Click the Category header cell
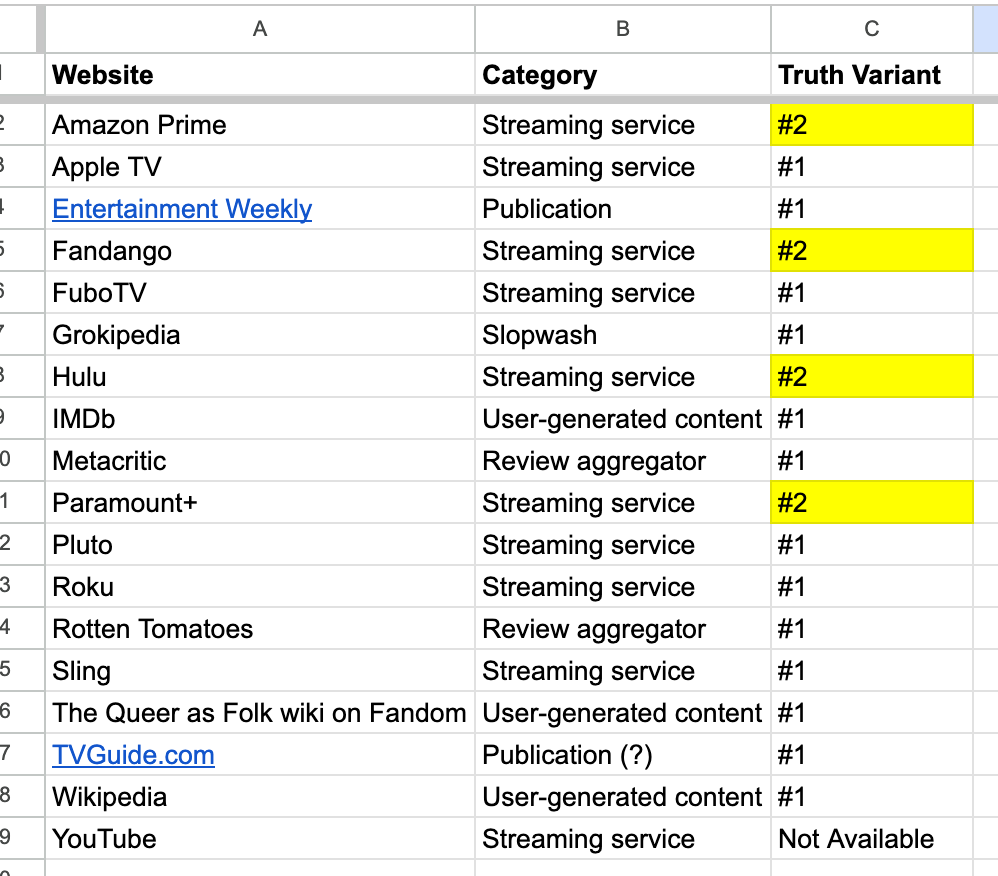Screen dimensions: 998x876 (622, 75)
